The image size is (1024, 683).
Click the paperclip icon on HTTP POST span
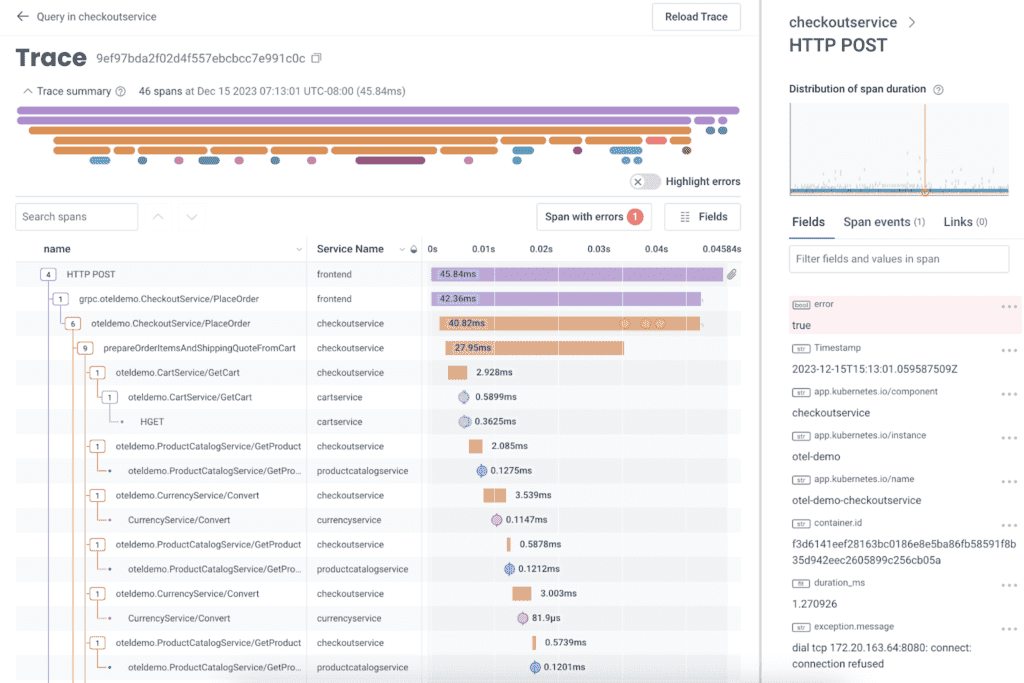[x=732, y=273]
